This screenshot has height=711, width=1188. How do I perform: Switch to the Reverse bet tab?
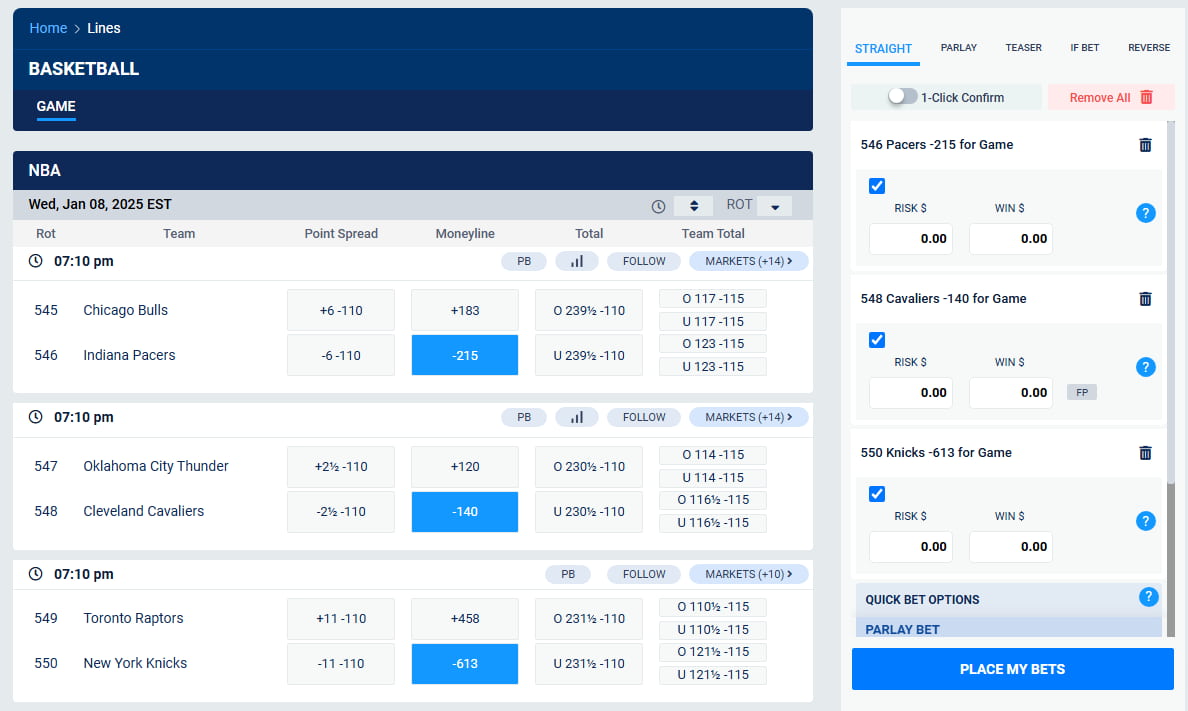point(1149,48)
